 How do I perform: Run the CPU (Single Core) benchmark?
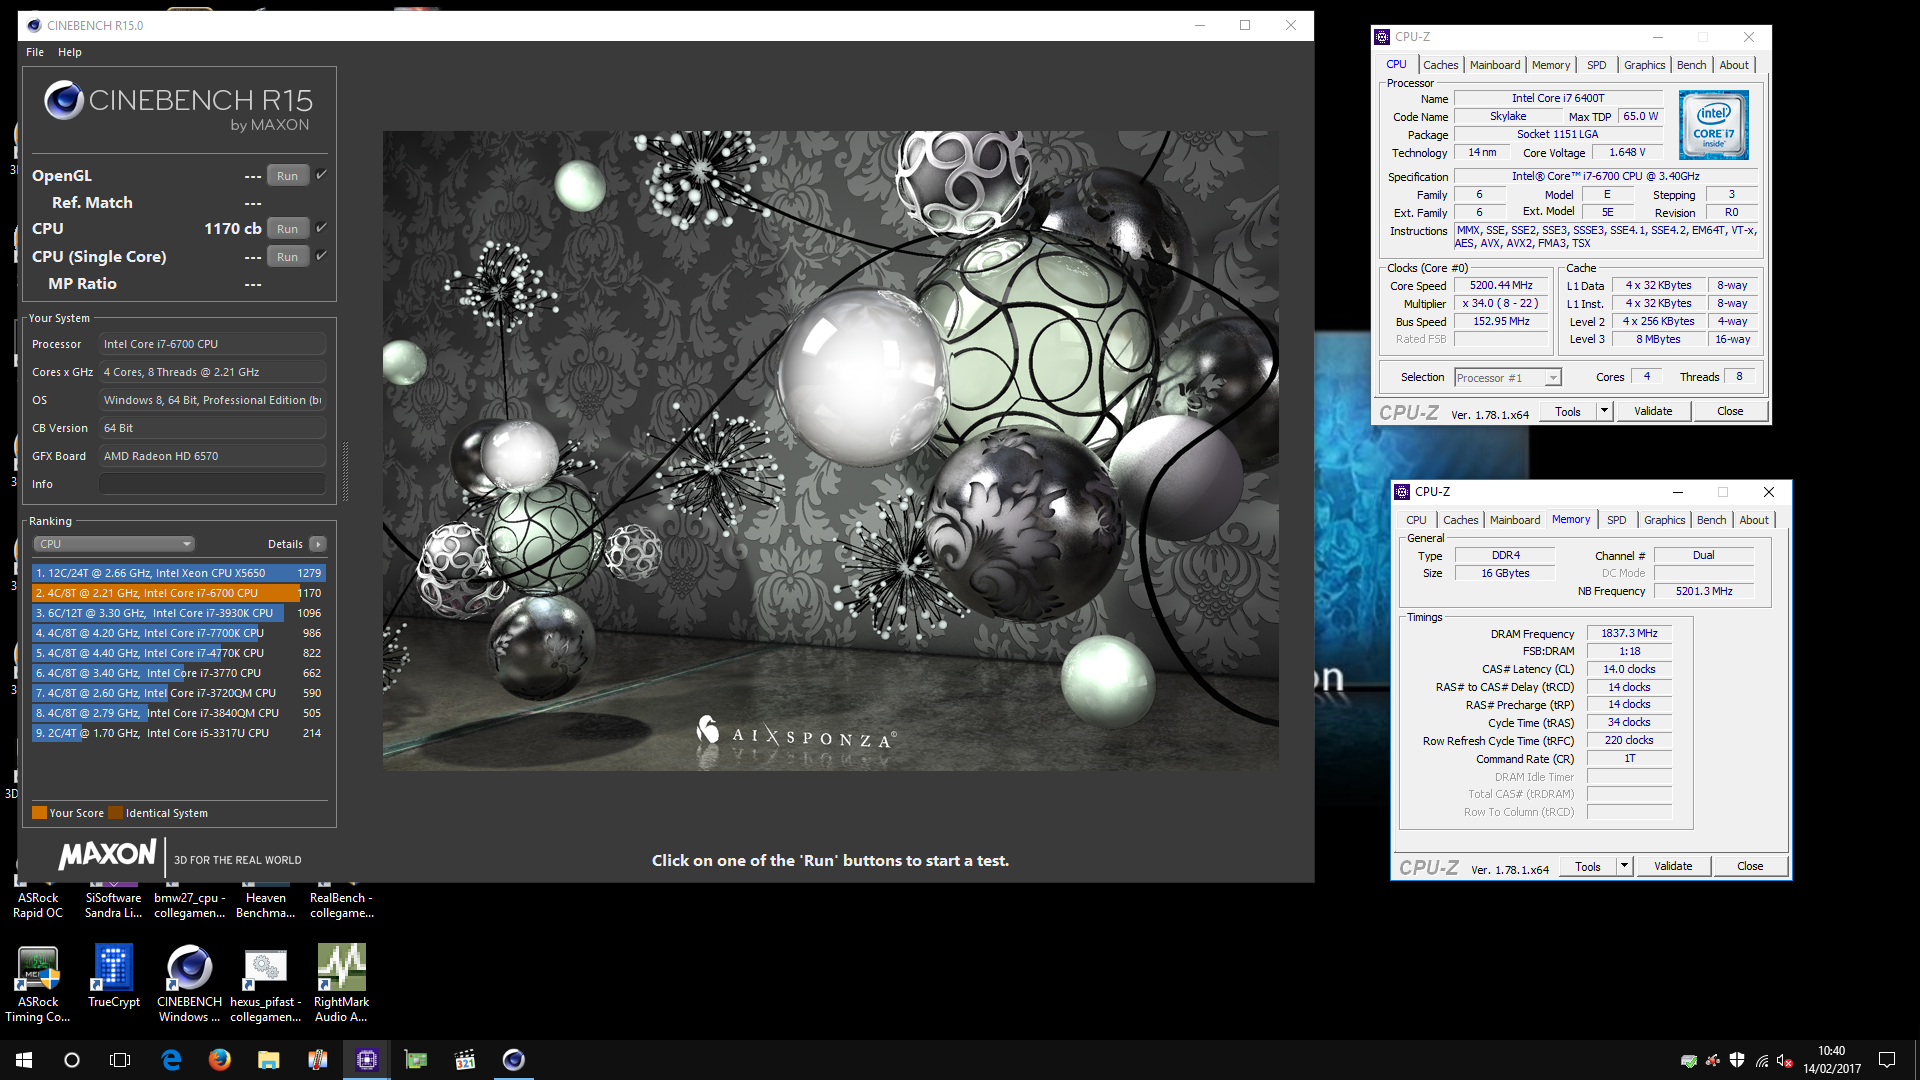pyautogui.click(x=288, y=257)
